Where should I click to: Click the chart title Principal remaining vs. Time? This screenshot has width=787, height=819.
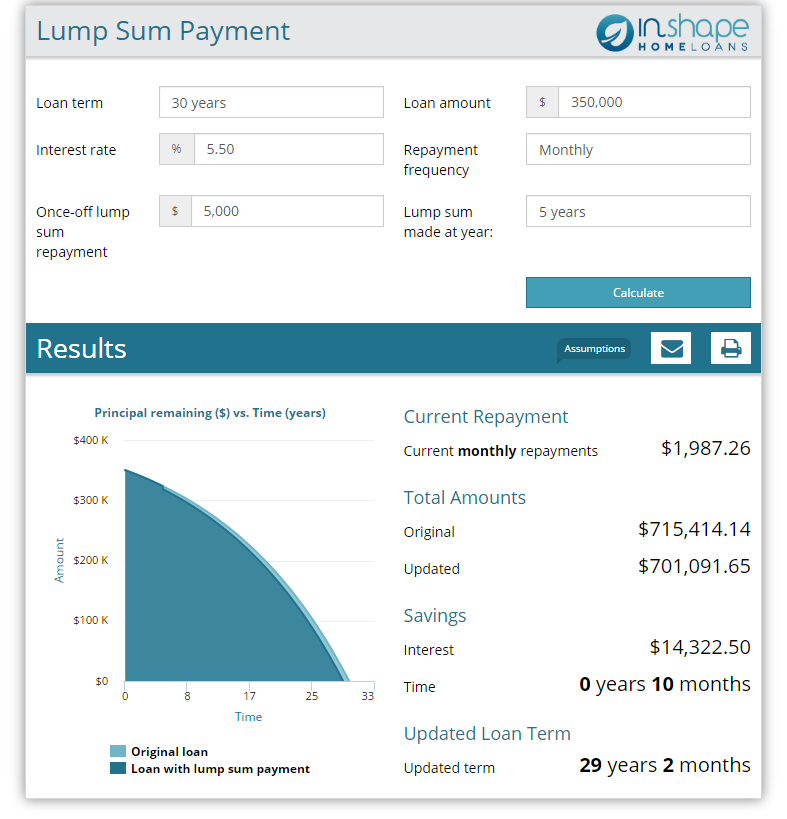coord(210,412)
